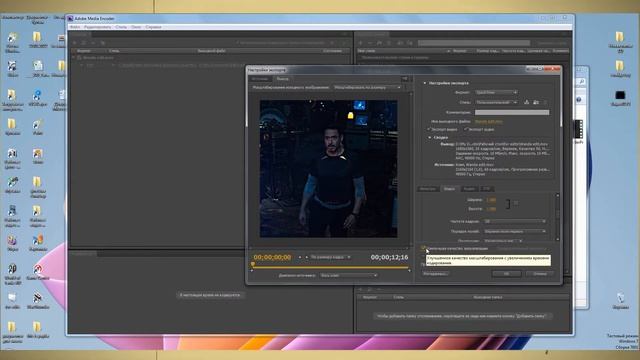Screen dimensions: 640x360
Task: Open the pixel aspect ratio dropdown
Action: (x=503, y=241)
